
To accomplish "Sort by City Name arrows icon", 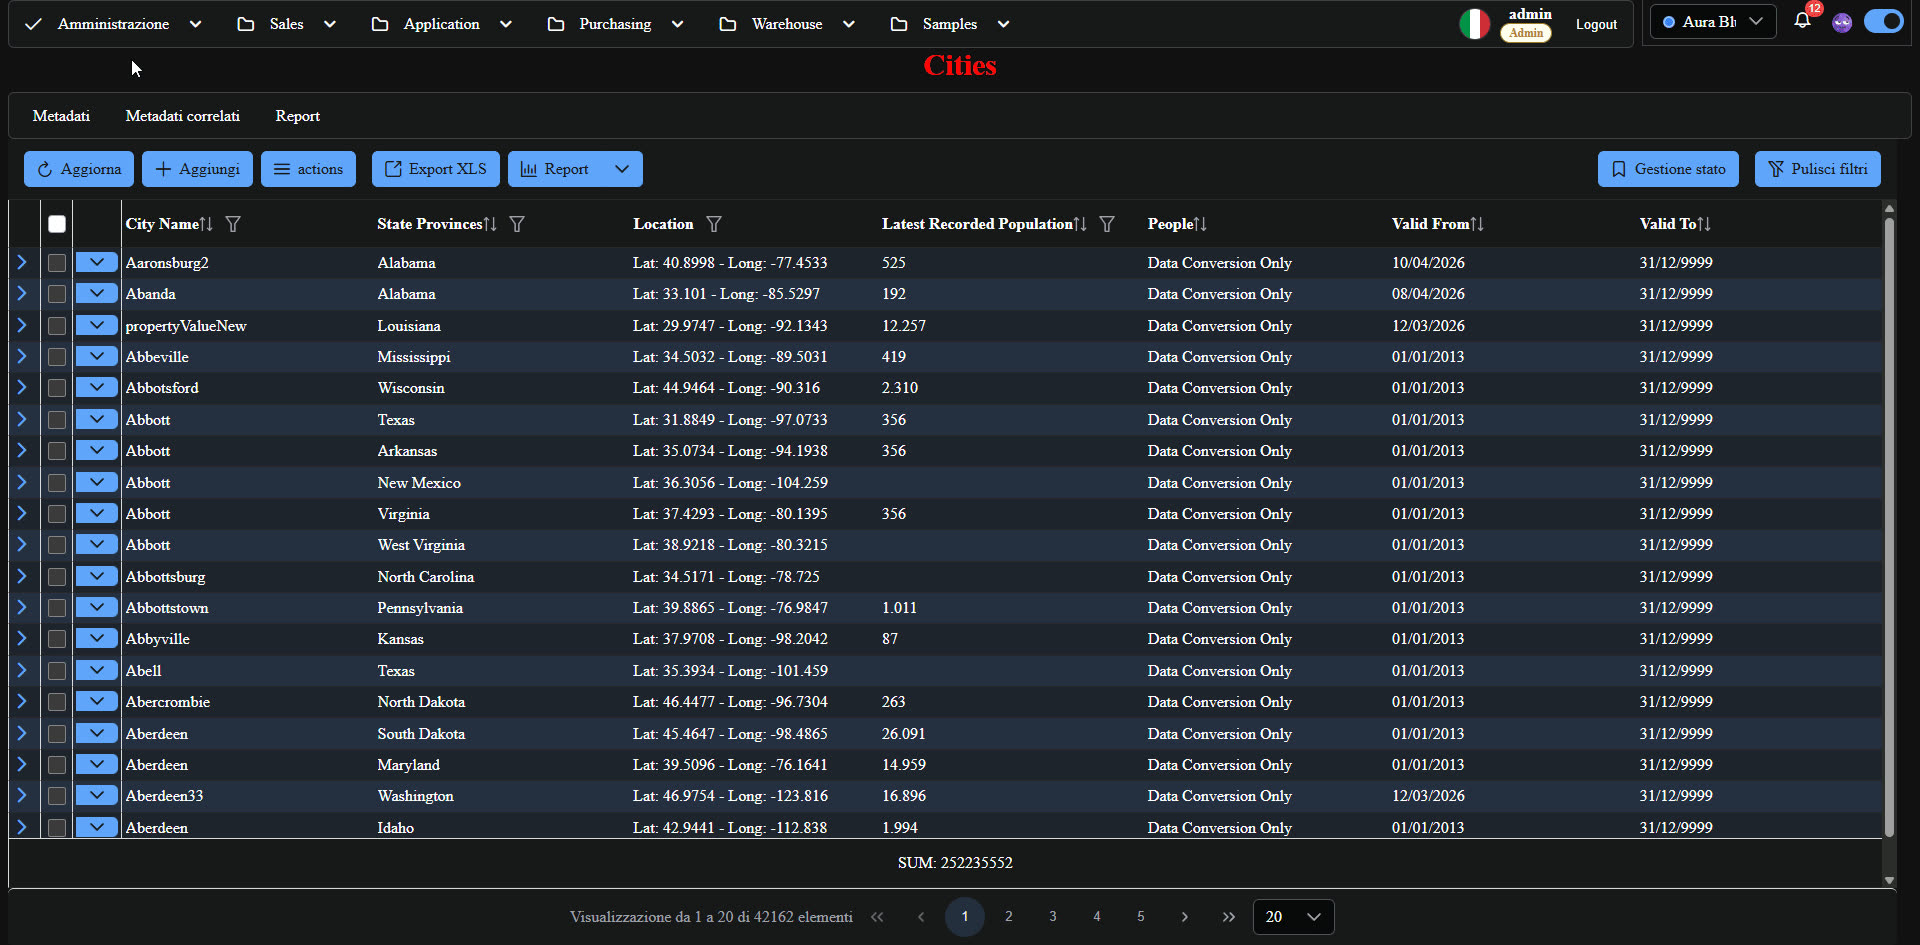I will (x=206, y=224).
